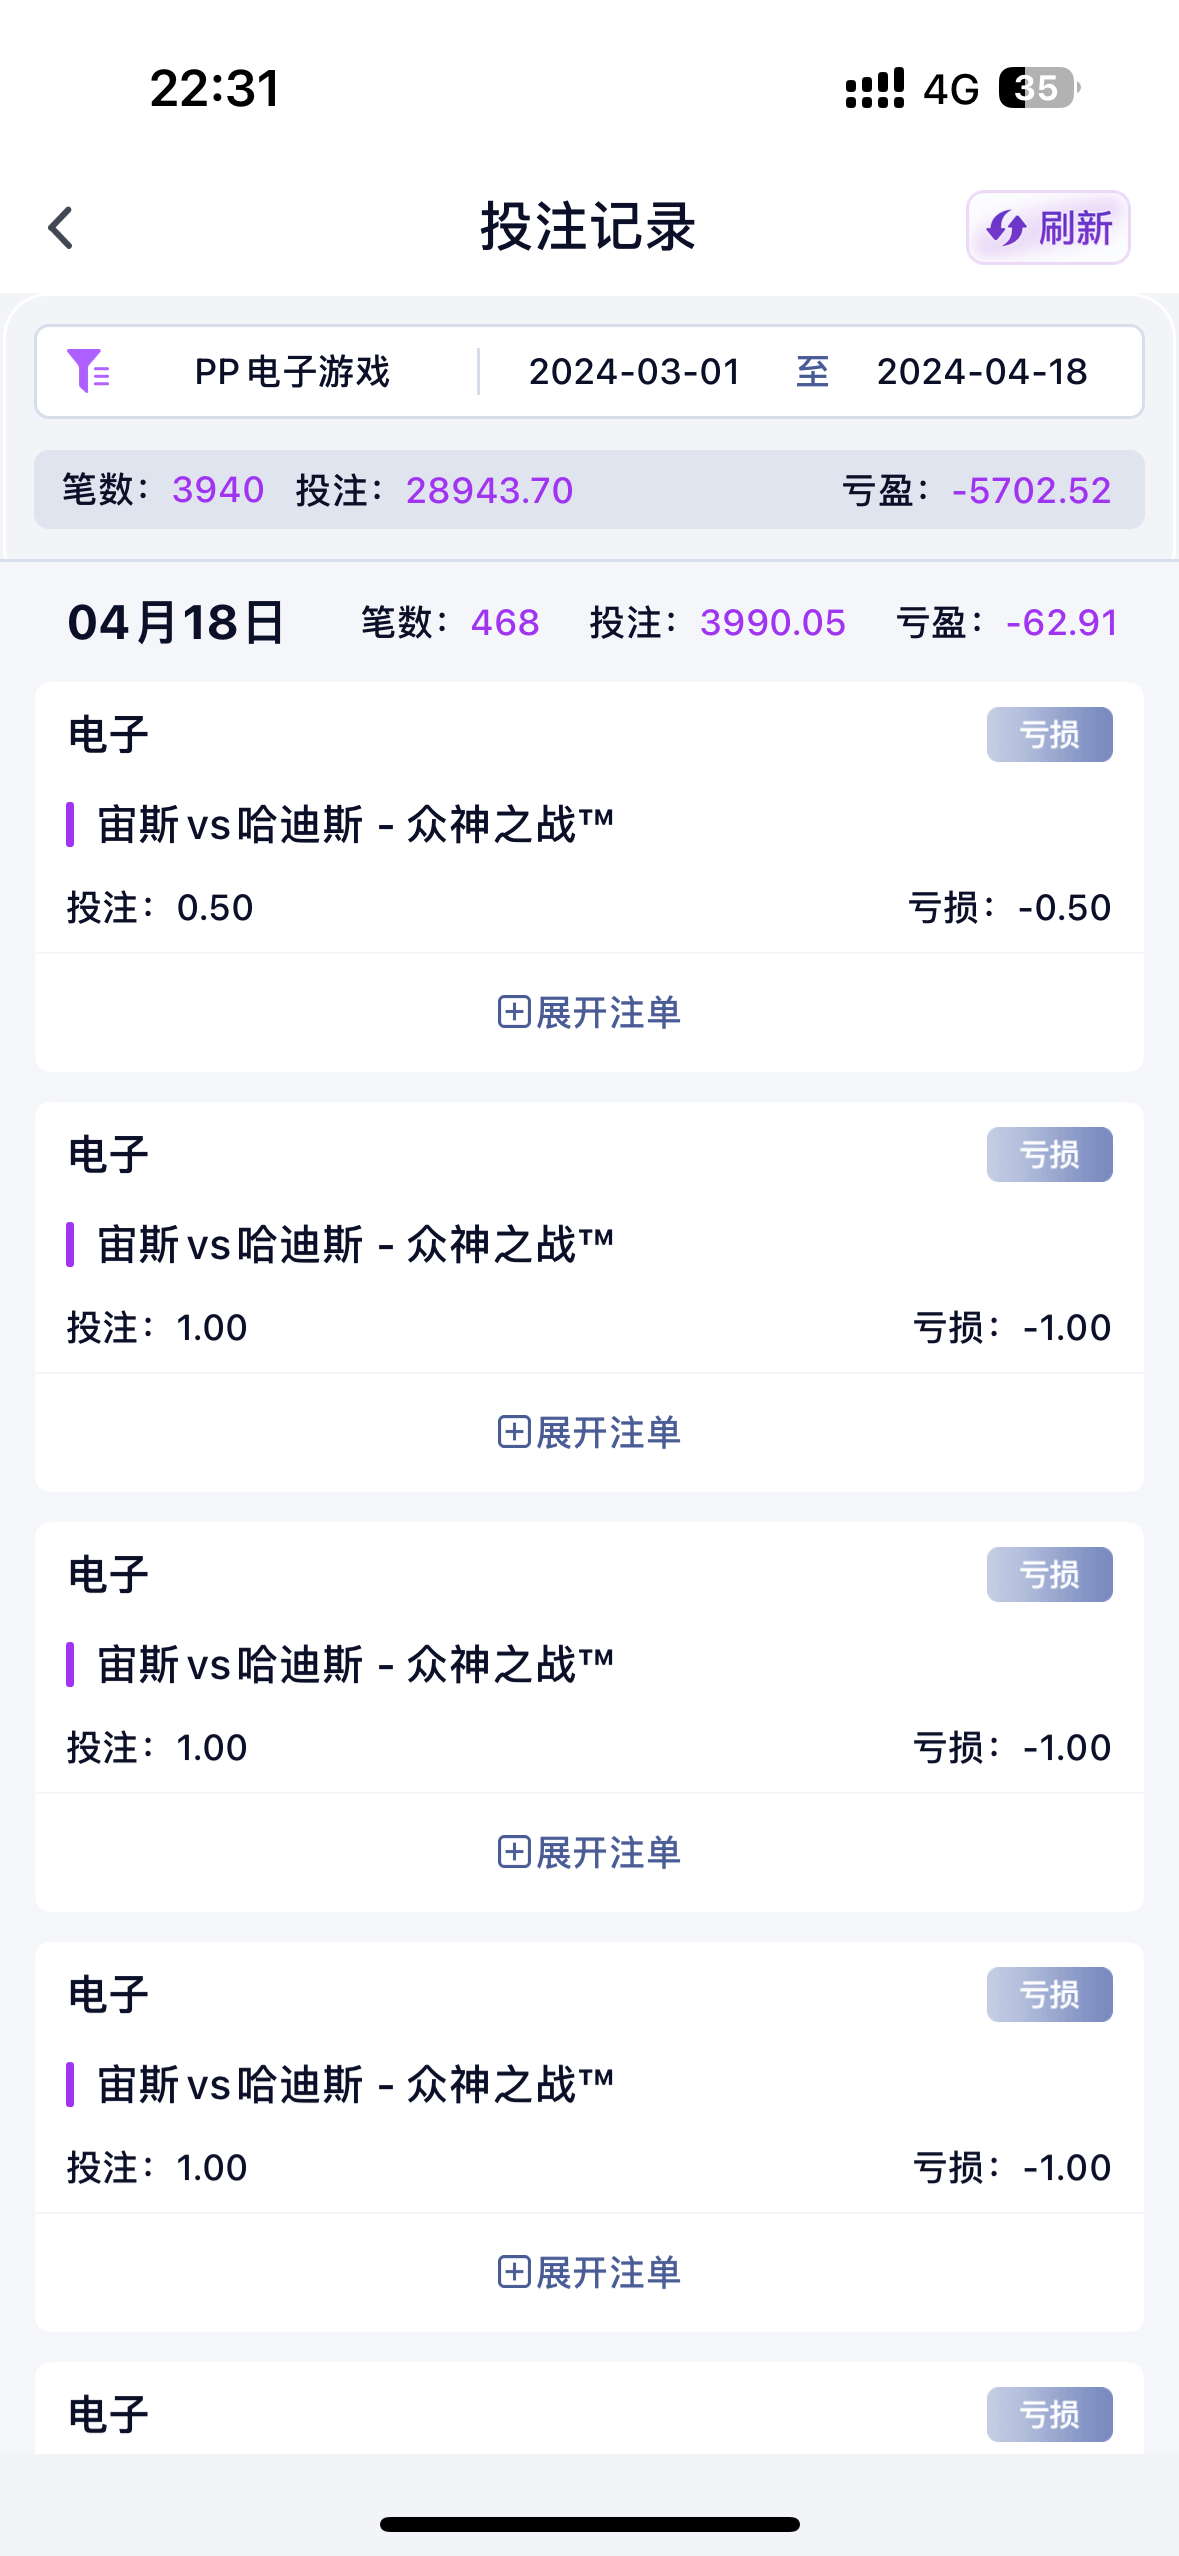
Task: Tap the plus icon in fourth bet card
Action: [513, 2272]
